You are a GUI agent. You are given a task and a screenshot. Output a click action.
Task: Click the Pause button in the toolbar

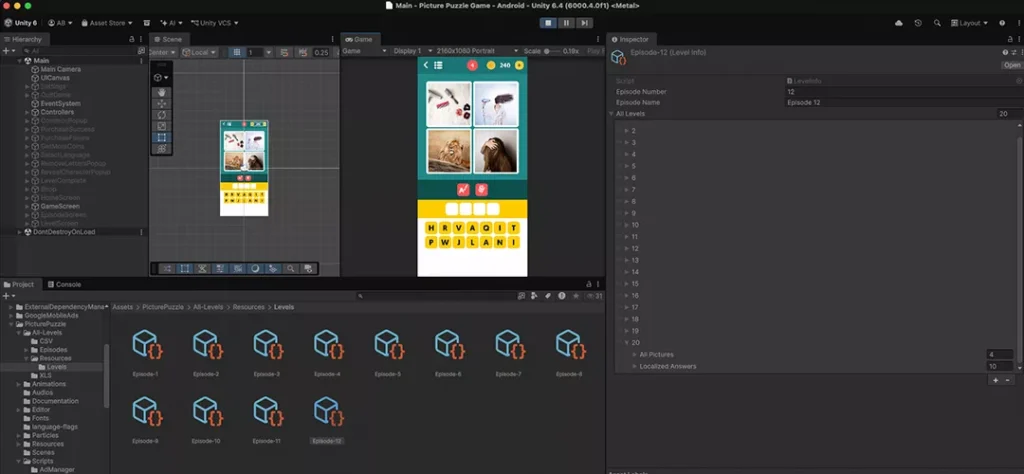click(566, 23)
